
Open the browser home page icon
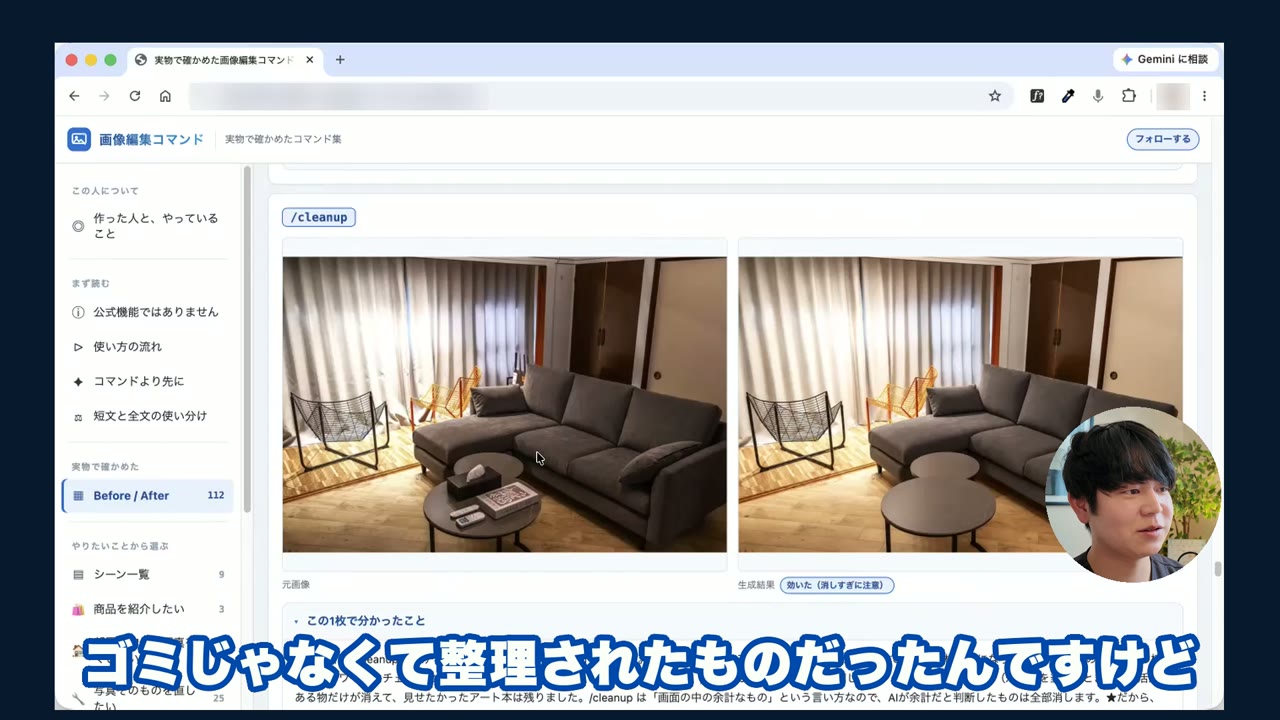click(165, 96)
